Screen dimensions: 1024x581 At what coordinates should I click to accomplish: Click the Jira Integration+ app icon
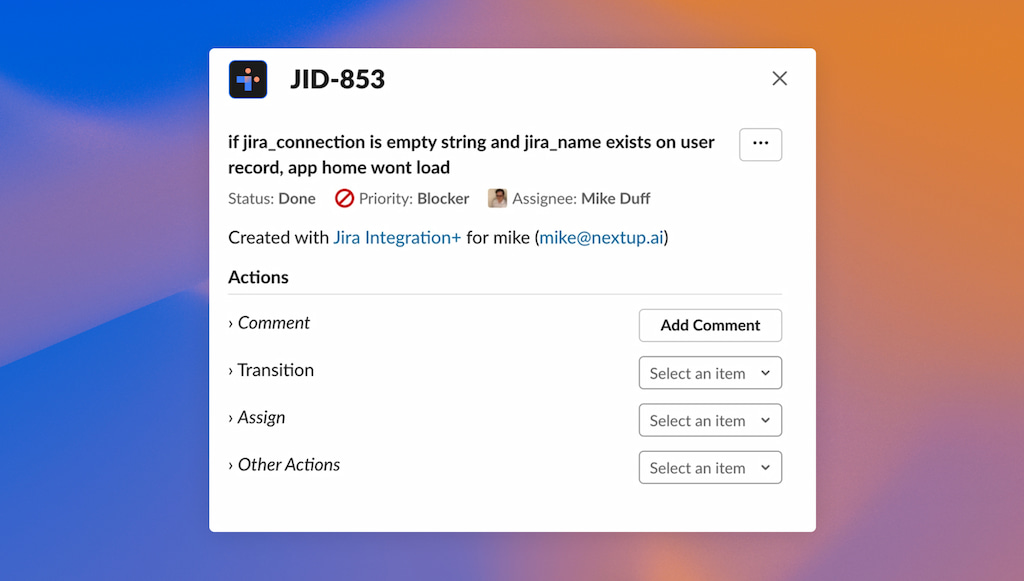247,79
